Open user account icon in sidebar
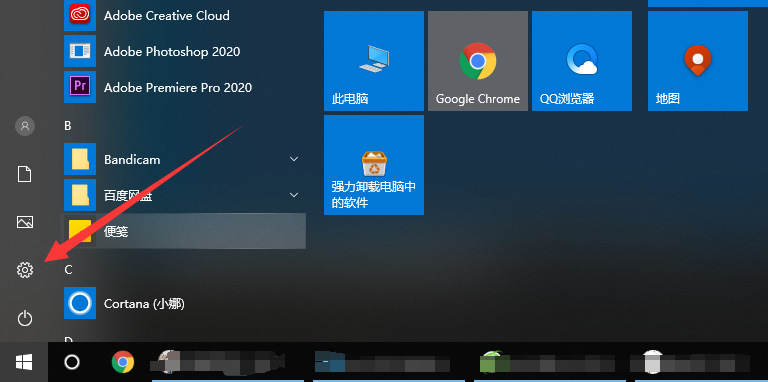768x382 pixels. coord(25,126)
